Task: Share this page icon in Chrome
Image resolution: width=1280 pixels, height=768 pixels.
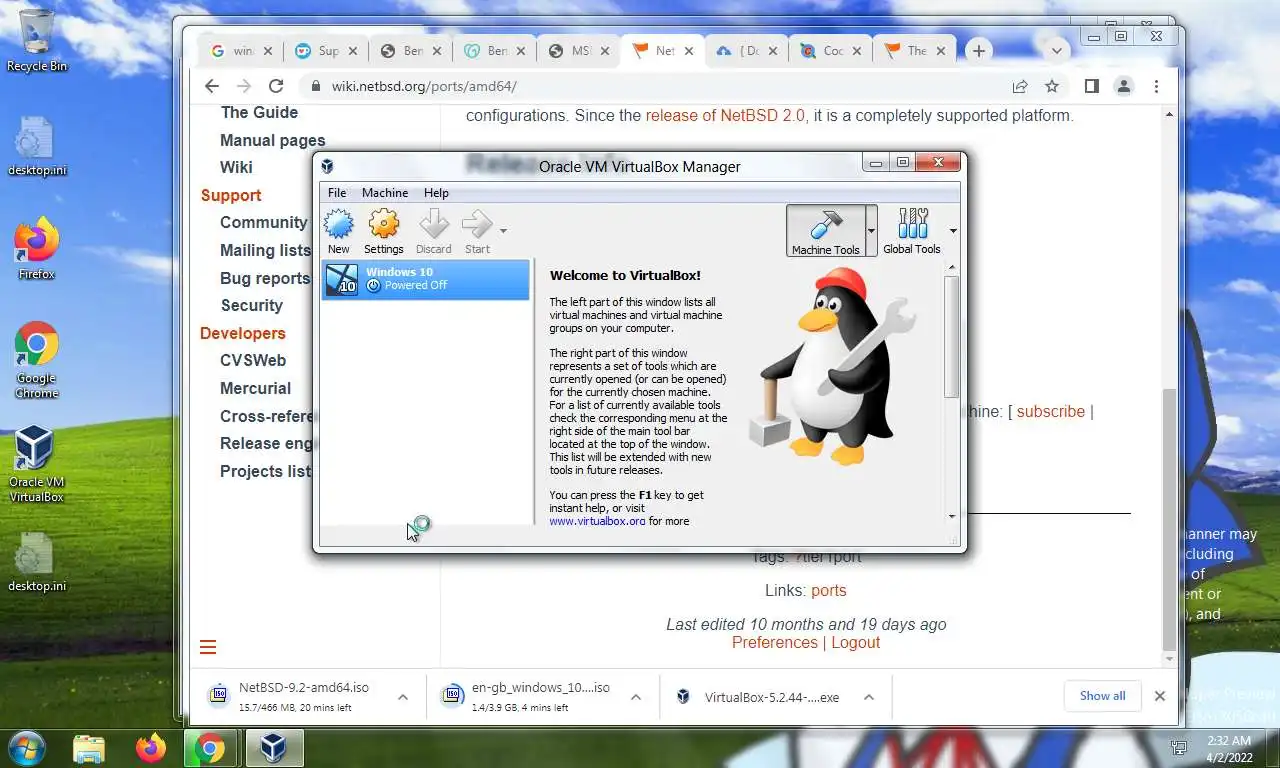Action: tap(1020, 86)
